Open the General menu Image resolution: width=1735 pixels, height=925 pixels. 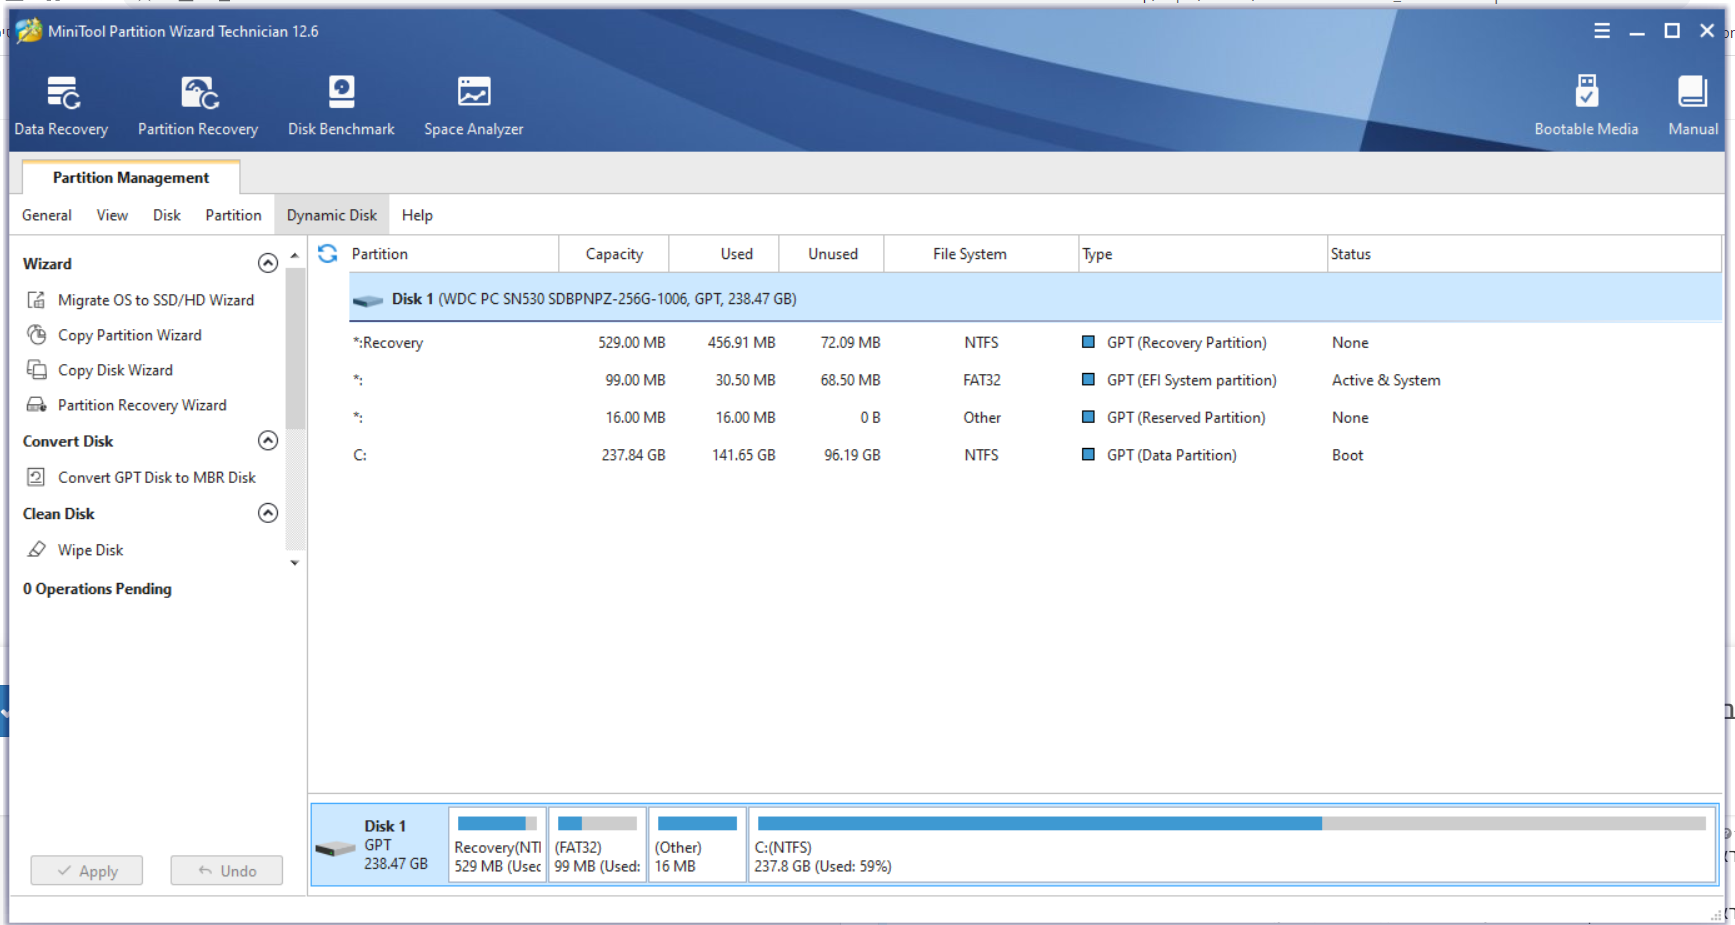[47, 215]
